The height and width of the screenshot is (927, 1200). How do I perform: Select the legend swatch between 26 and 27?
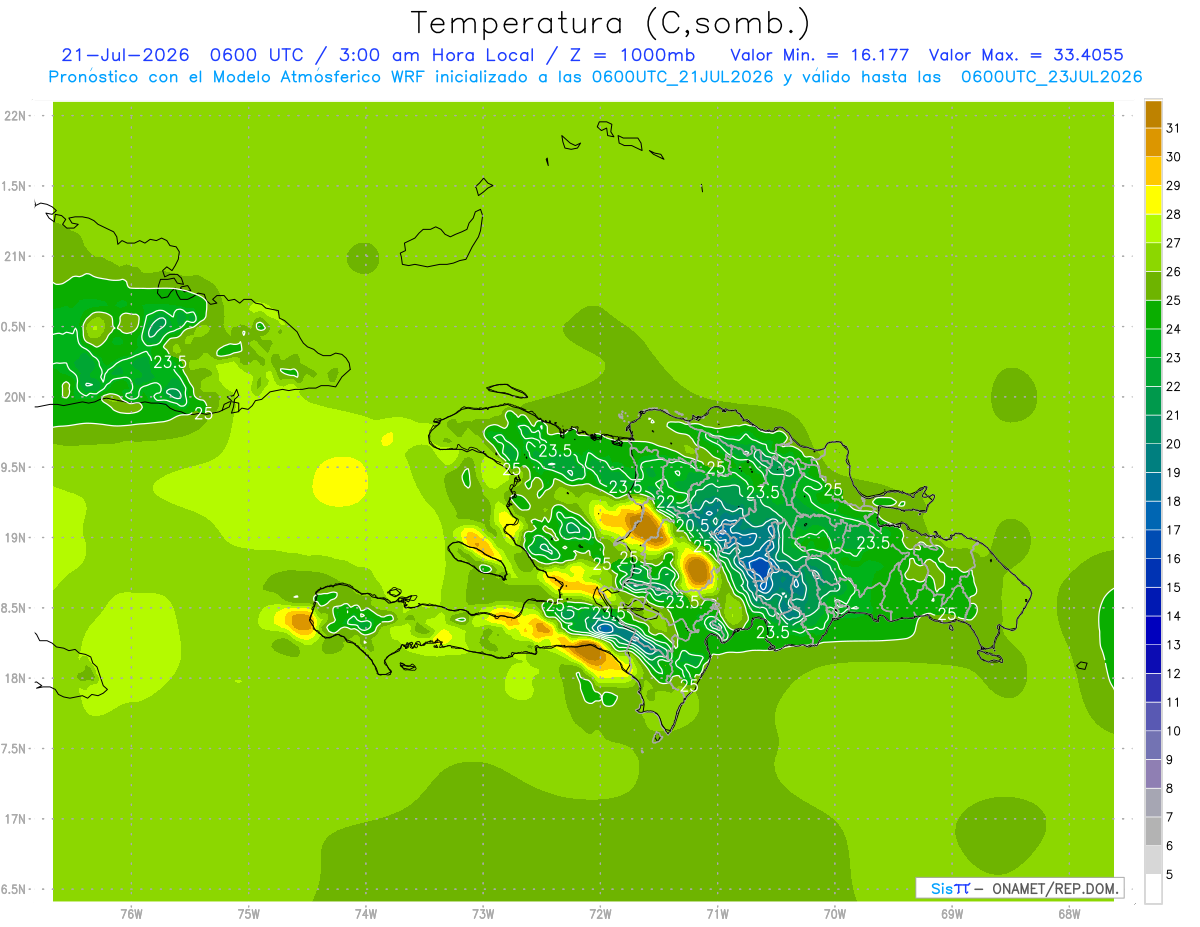tap(1153, 257)
